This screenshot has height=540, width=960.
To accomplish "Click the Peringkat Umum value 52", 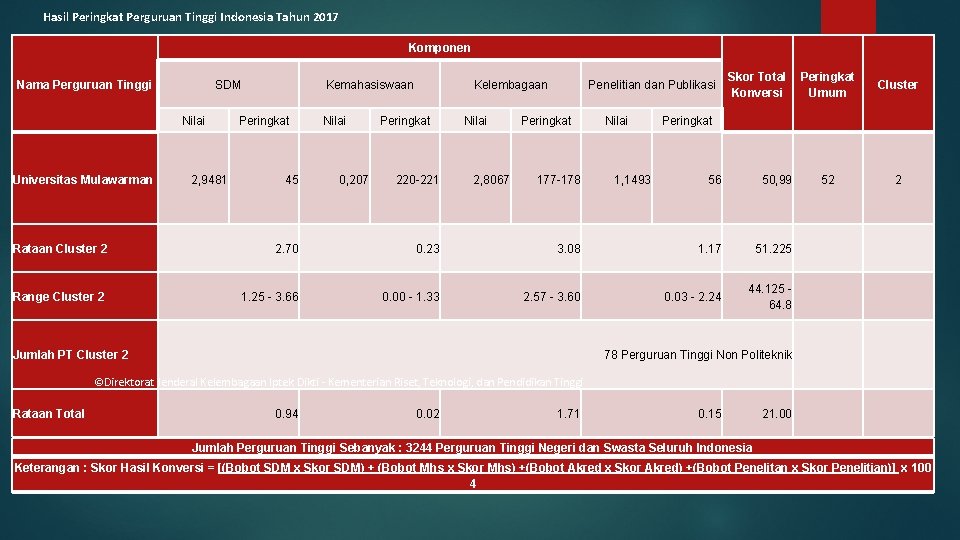I will [x=828, y=179].
